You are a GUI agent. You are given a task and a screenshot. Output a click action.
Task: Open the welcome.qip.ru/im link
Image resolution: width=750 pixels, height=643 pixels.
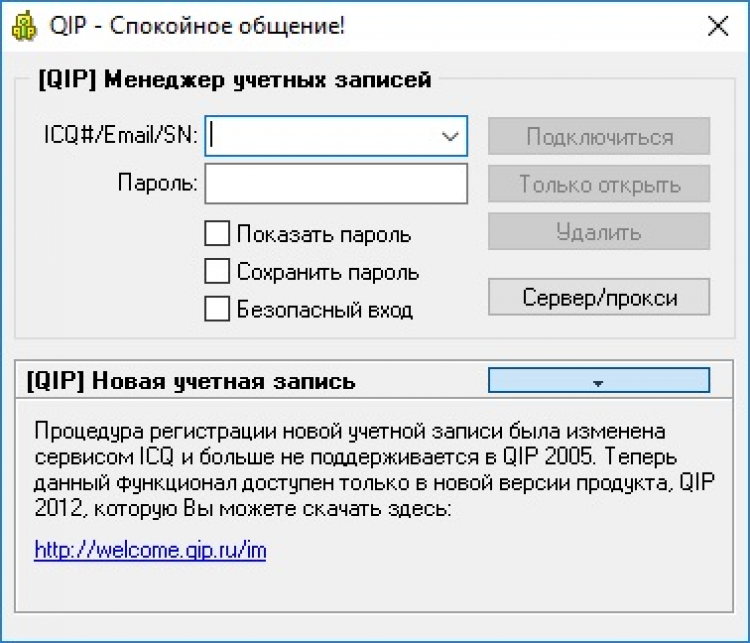click(150, 550)
